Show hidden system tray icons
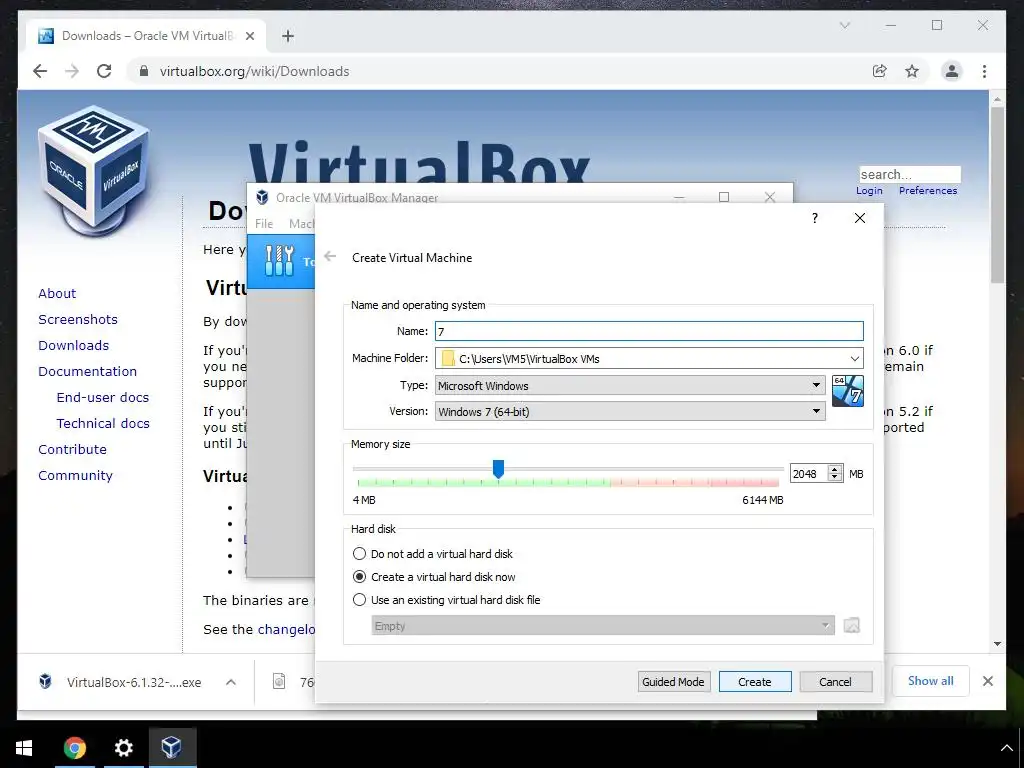 (x=1006, y=748)
